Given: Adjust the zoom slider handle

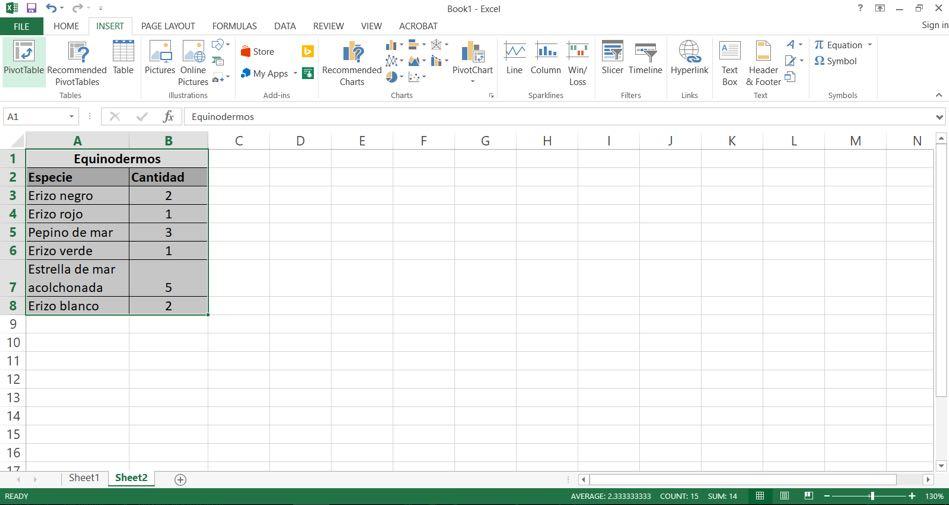Looking at the screenshot, I should [x=872, y=496].
